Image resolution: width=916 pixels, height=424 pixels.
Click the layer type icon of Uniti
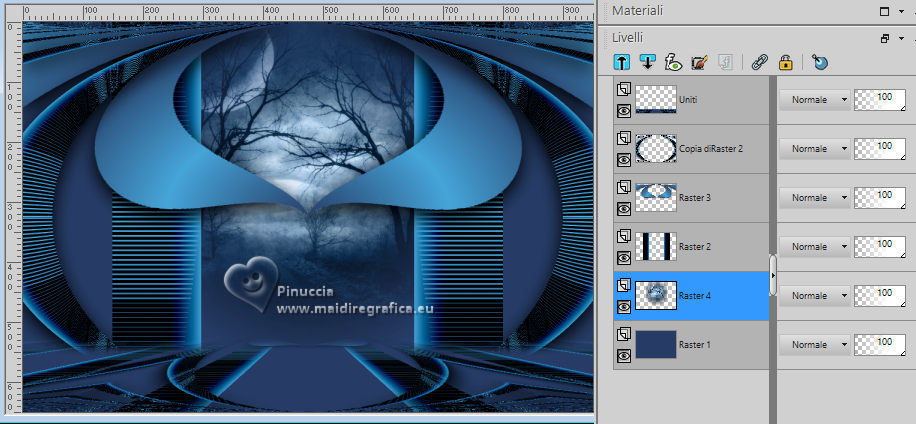click(624, 89)
